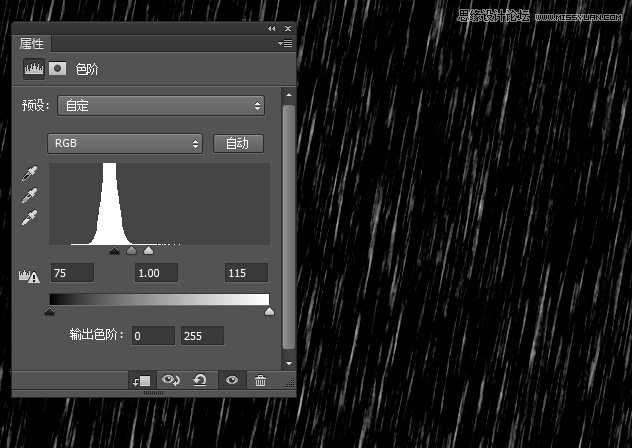Click the highlight input field showing 115

[x=246, y=273]
